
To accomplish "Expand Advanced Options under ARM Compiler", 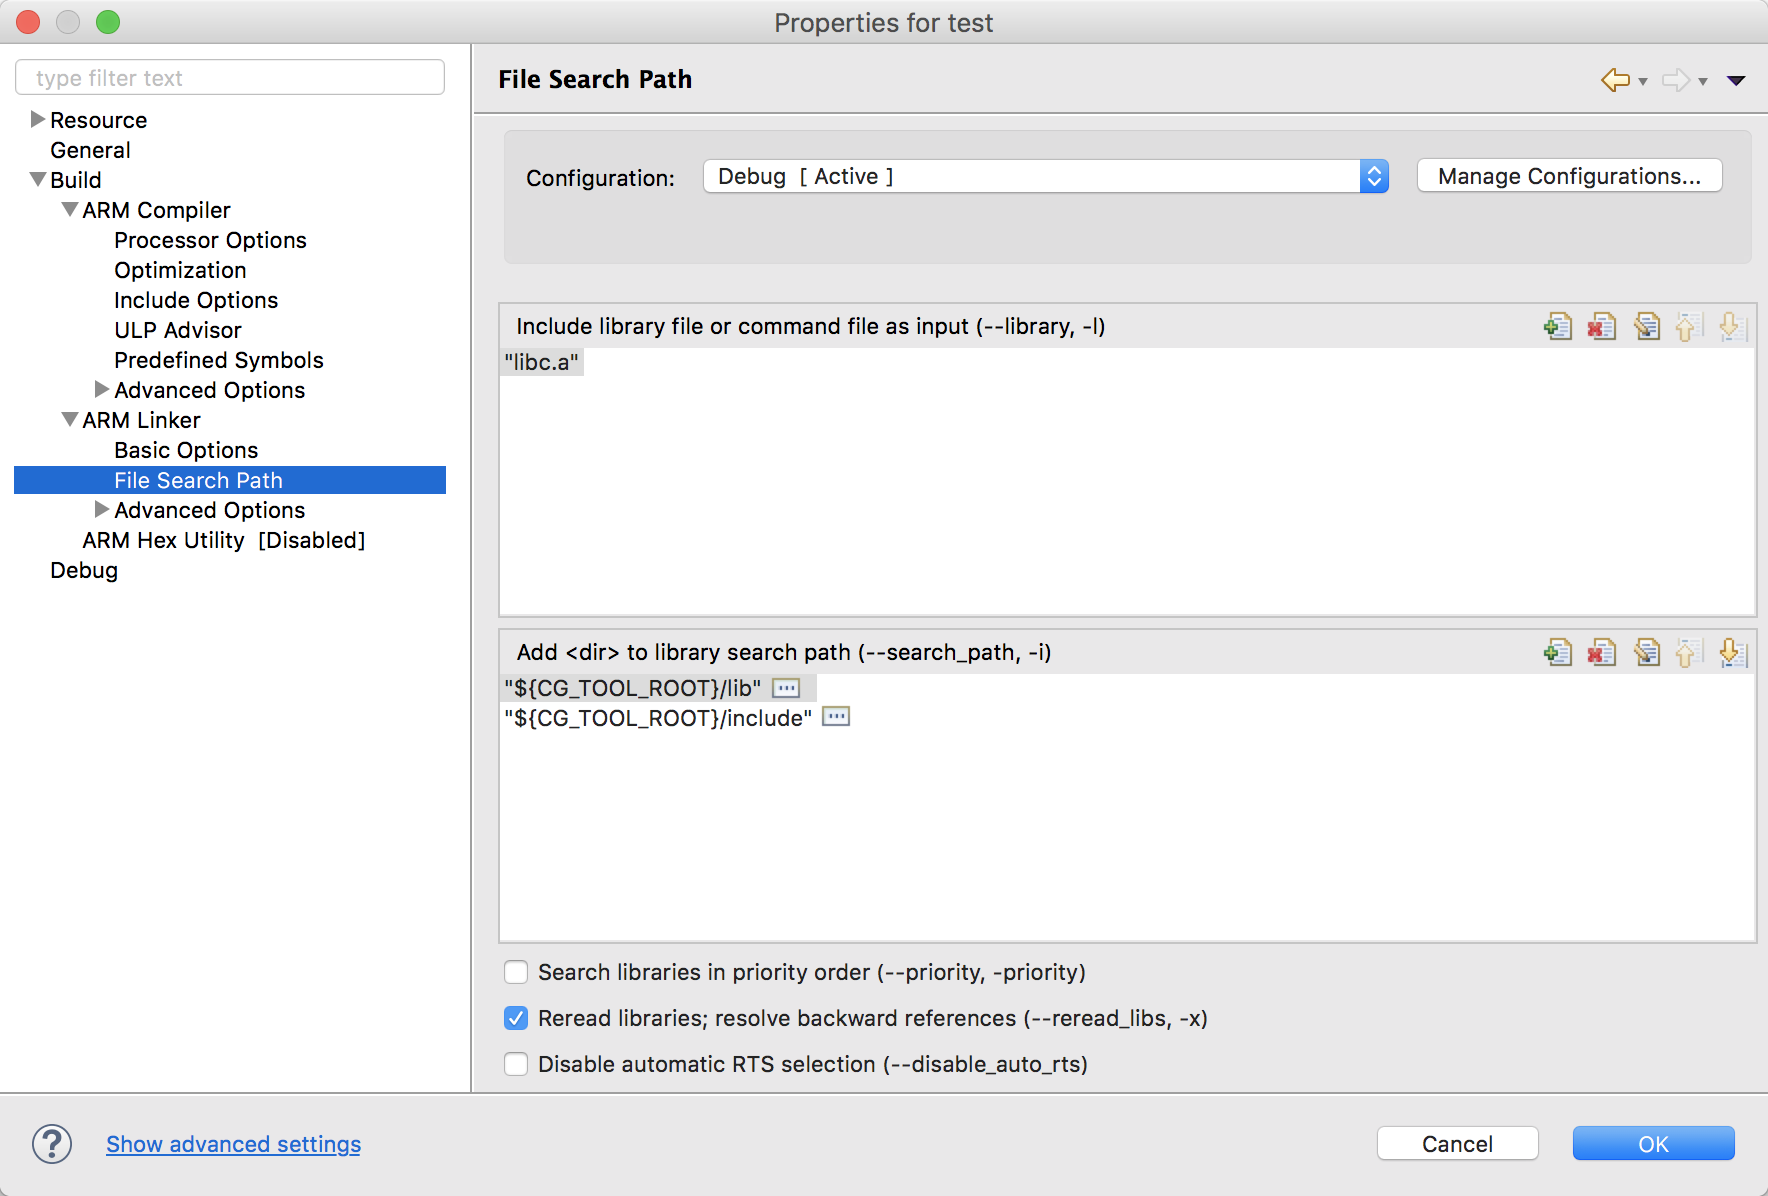I will (102, 389).
